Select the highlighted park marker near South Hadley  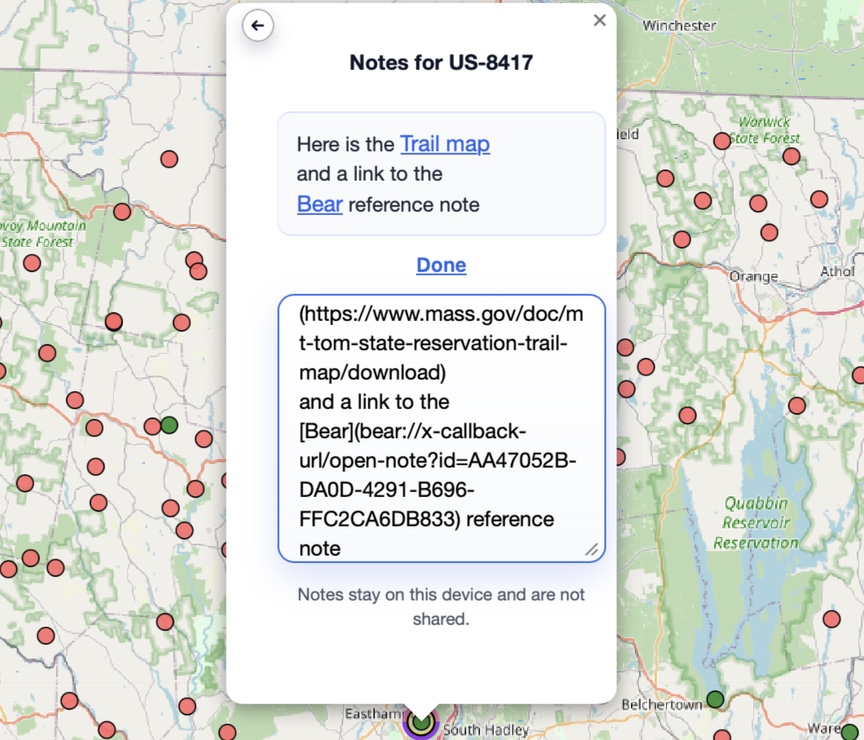point(422,721)
